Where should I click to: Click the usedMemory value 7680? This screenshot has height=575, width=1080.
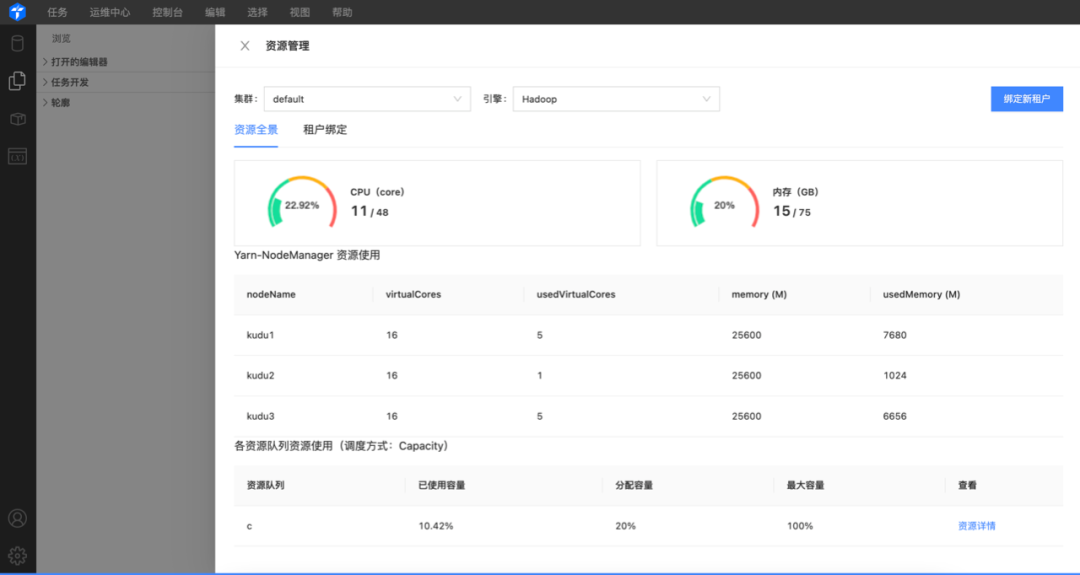(895, 335)
